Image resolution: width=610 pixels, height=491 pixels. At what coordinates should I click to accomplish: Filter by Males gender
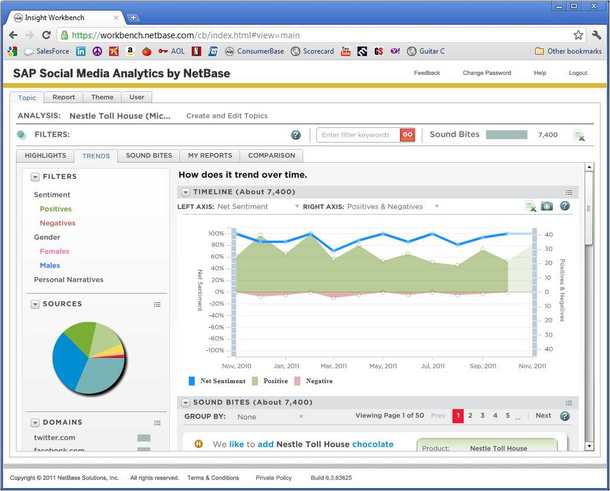(50, 265)
